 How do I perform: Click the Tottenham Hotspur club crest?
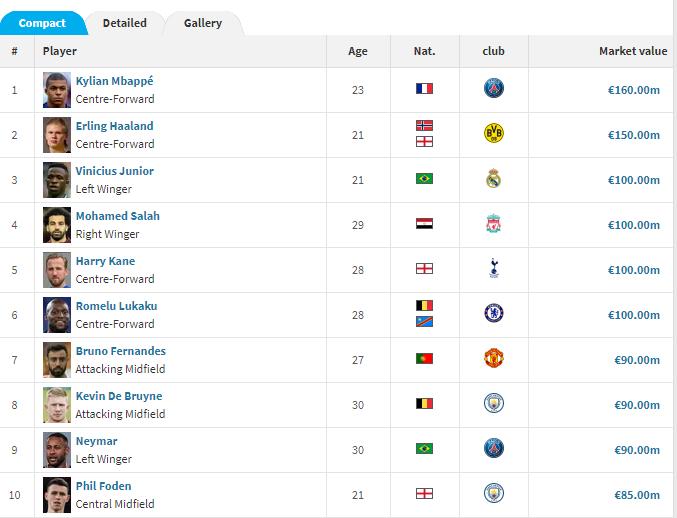pos(493,268)
